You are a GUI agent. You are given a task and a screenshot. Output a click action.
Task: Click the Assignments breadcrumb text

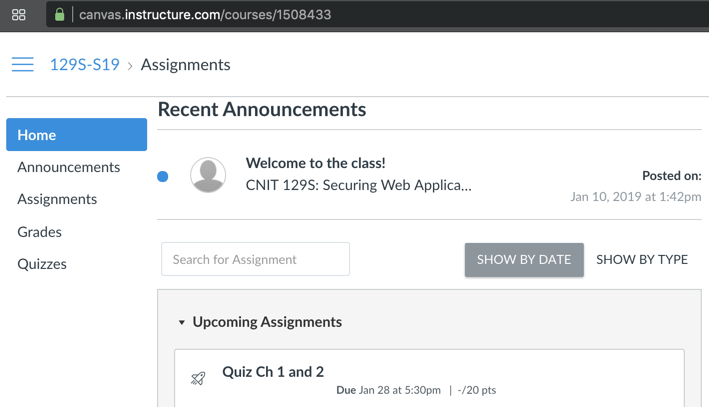pyautogui.click(x=185, y=65)
